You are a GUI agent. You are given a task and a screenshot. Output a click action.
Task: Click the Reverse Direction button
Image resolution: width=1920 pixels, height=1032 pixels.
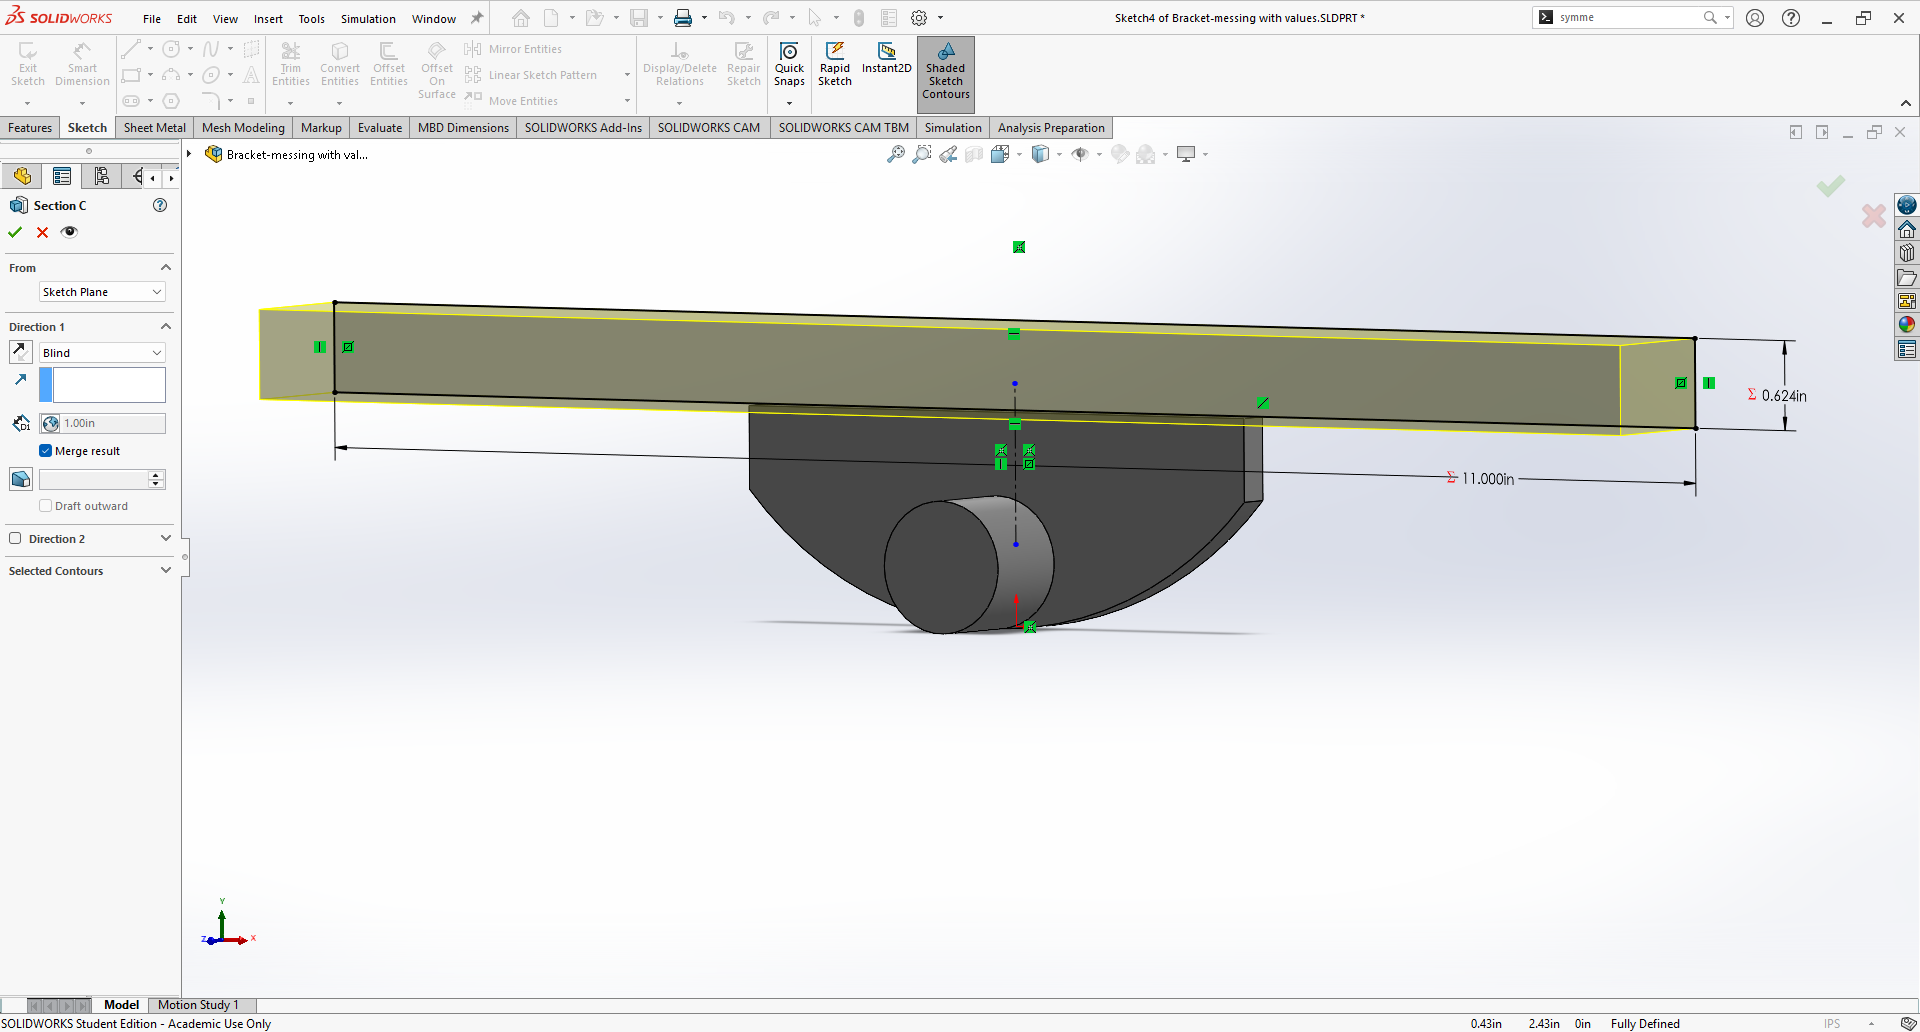click(21, 352)
